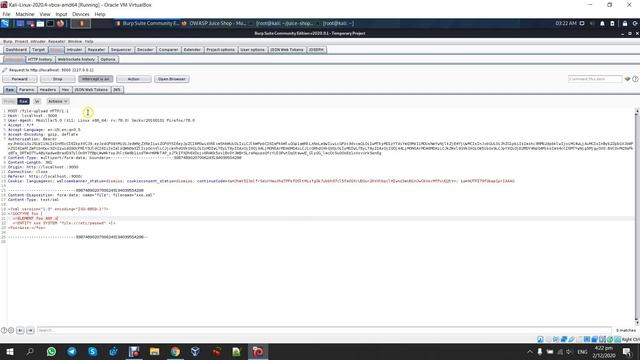The image size is (640, 360).
Task: Open the Kali applications menu icon
Action: pos(5,24)
